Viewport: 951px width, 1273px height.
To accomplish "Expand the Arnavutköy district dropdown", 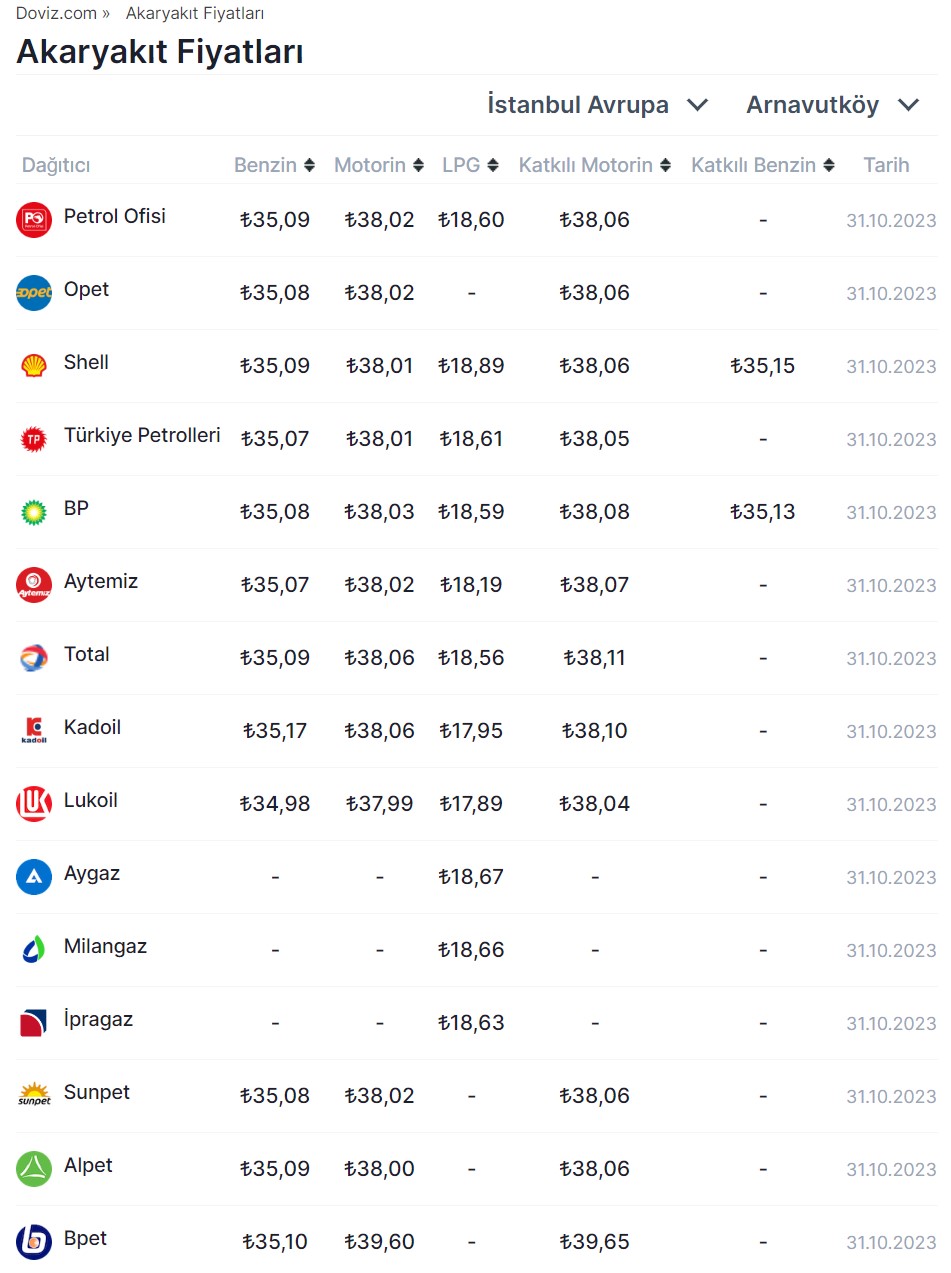I will pyautogui.click(x=832, y=105).
